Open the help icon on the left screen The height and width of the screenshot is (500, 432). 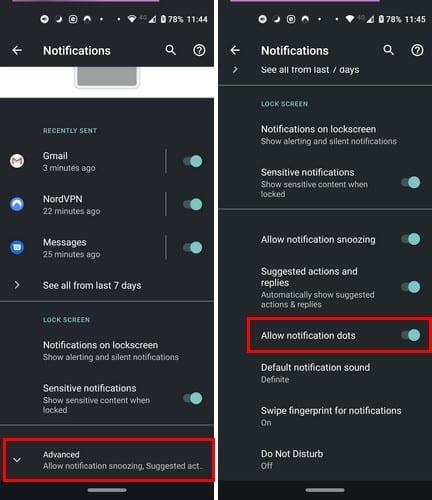199,50
